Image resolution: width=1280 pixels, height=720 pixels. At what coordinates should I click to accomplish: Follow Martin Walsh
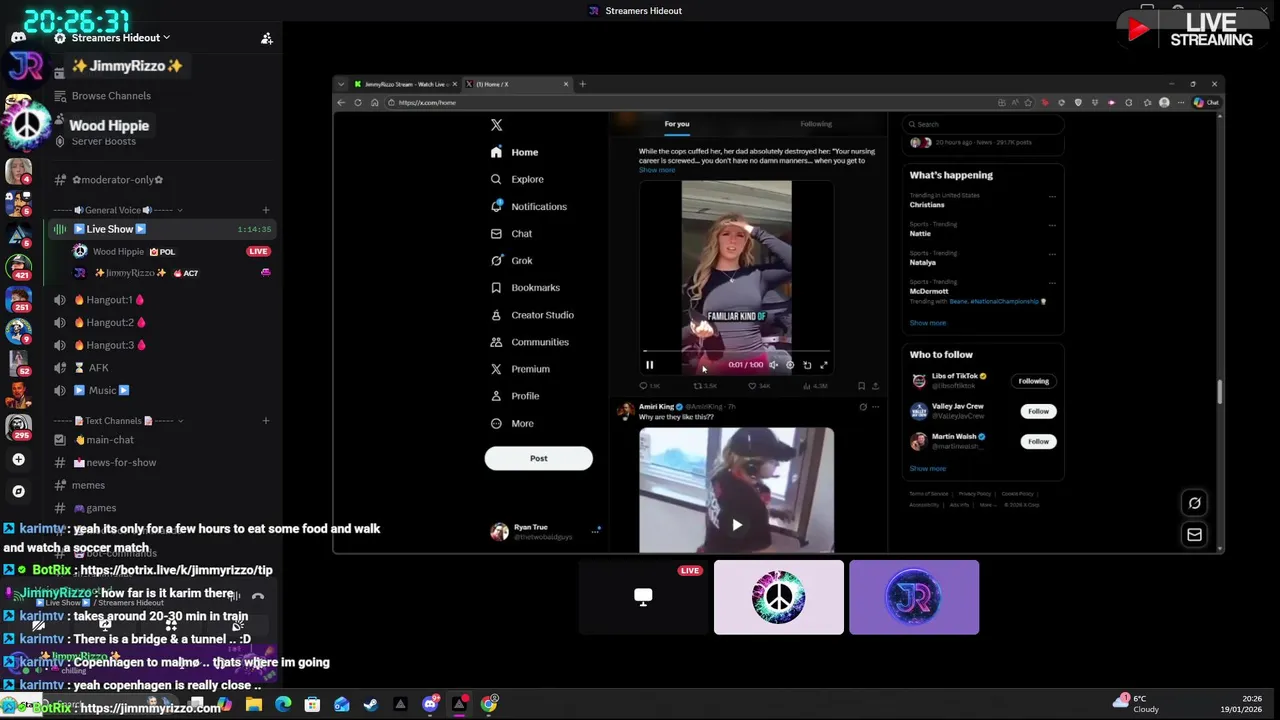point(1038,441)
